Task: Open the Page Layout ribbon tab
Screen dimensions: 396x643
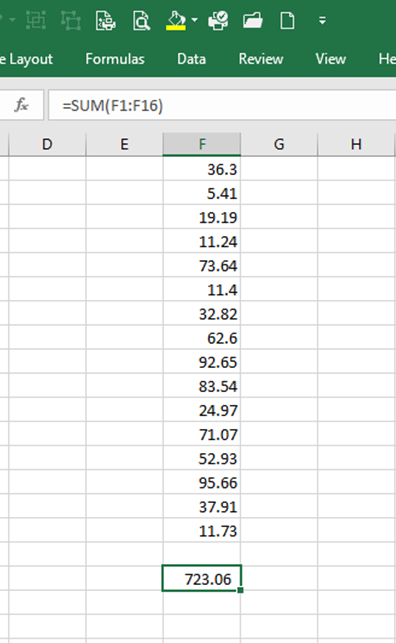Action: (x=26, y=59)
